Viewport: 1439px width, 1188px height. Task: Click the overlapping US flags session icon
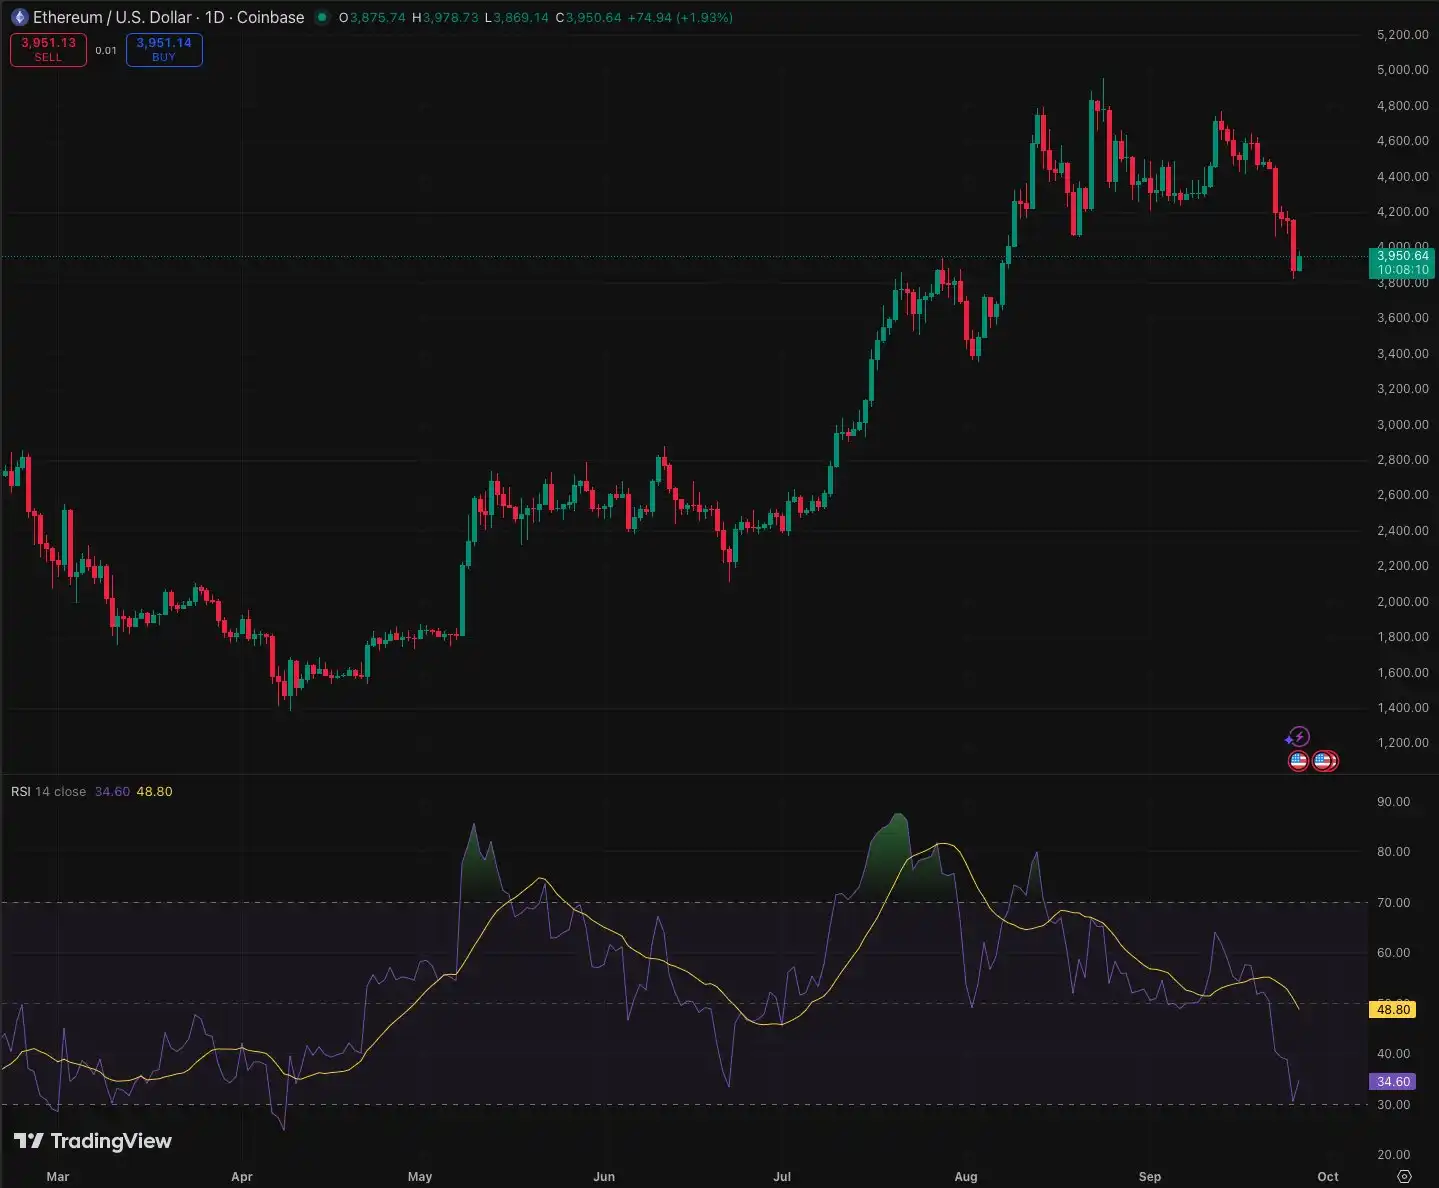1325,761
